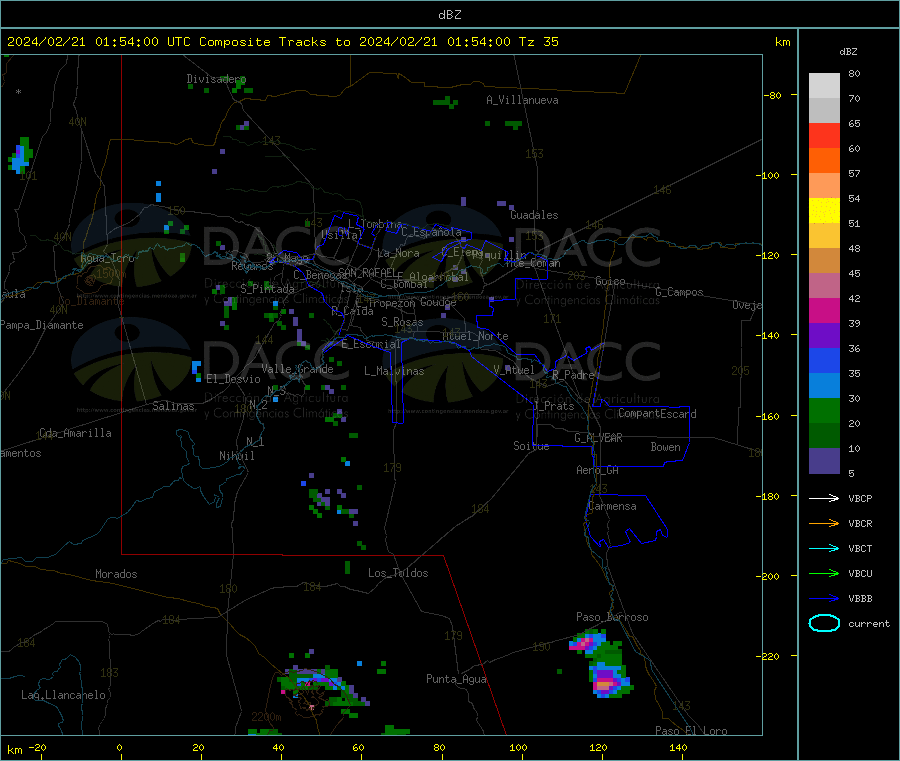
Task: Click the 'S_Pintada' map label
Action: (x=267, y=289)
